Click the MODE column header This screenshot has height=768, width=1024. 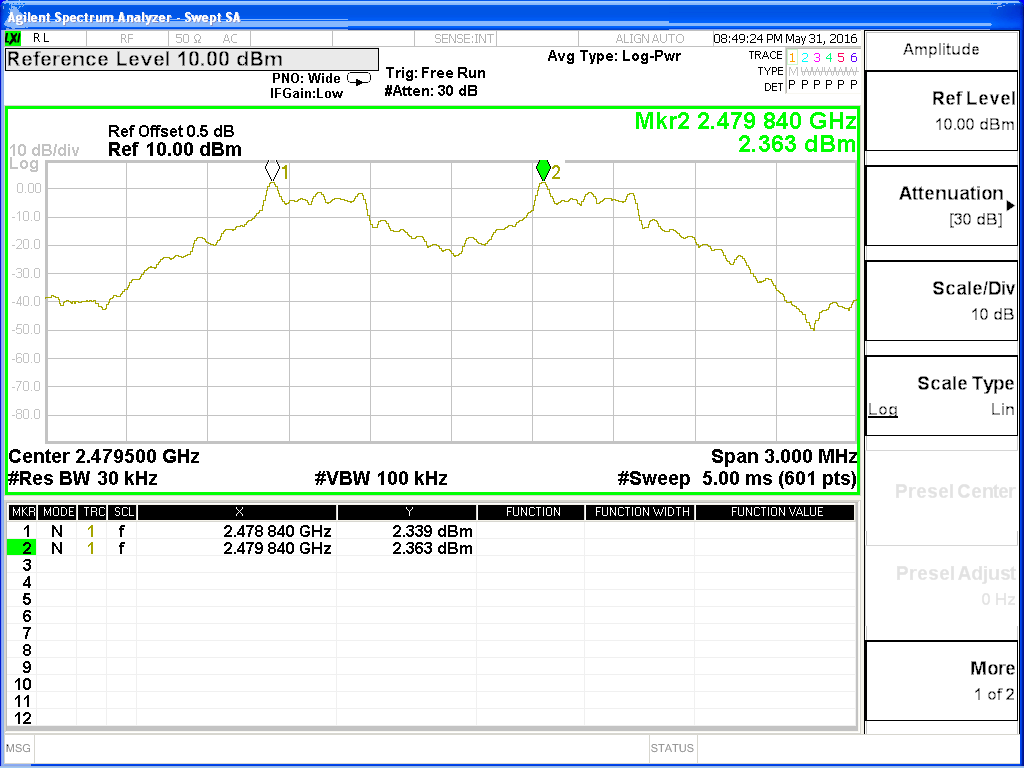click(57, 513)
